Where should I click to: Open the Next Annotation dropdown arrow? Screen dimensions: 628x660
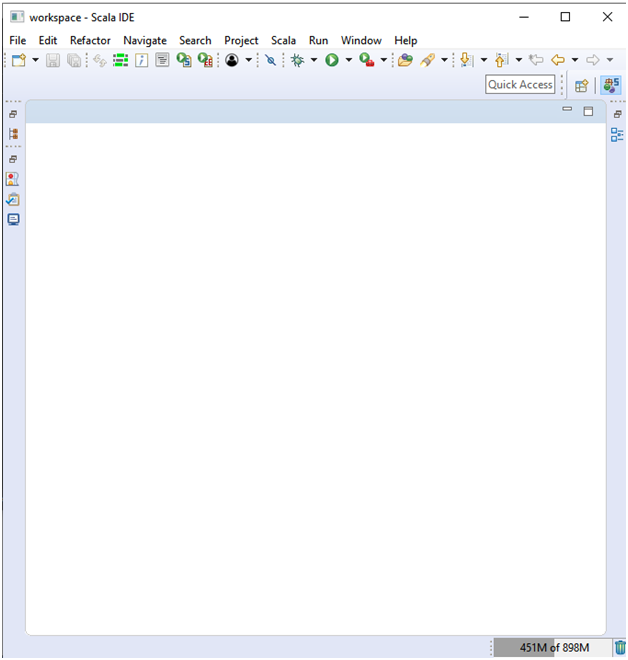484,60
